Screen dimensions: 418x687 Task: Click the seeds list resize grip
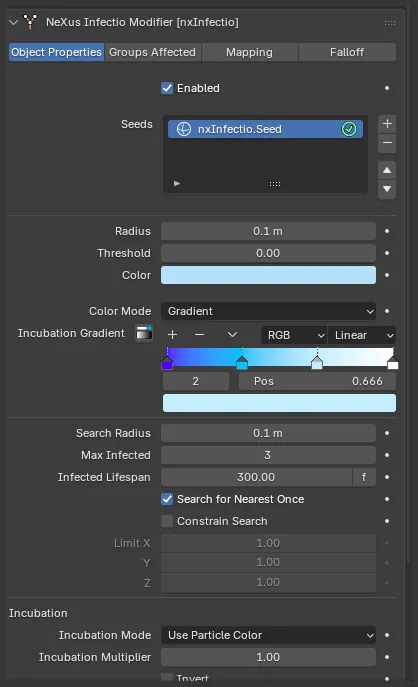pos(275,184)
